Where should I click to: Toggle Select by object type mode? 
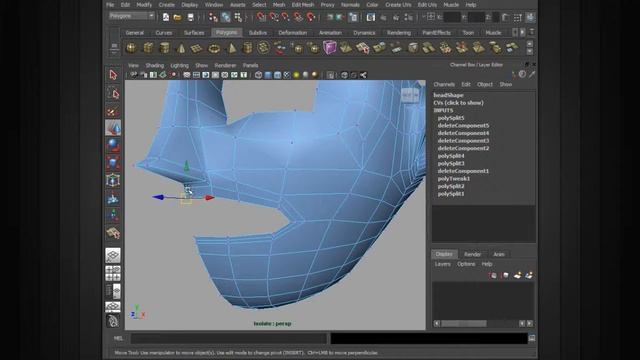226,17
